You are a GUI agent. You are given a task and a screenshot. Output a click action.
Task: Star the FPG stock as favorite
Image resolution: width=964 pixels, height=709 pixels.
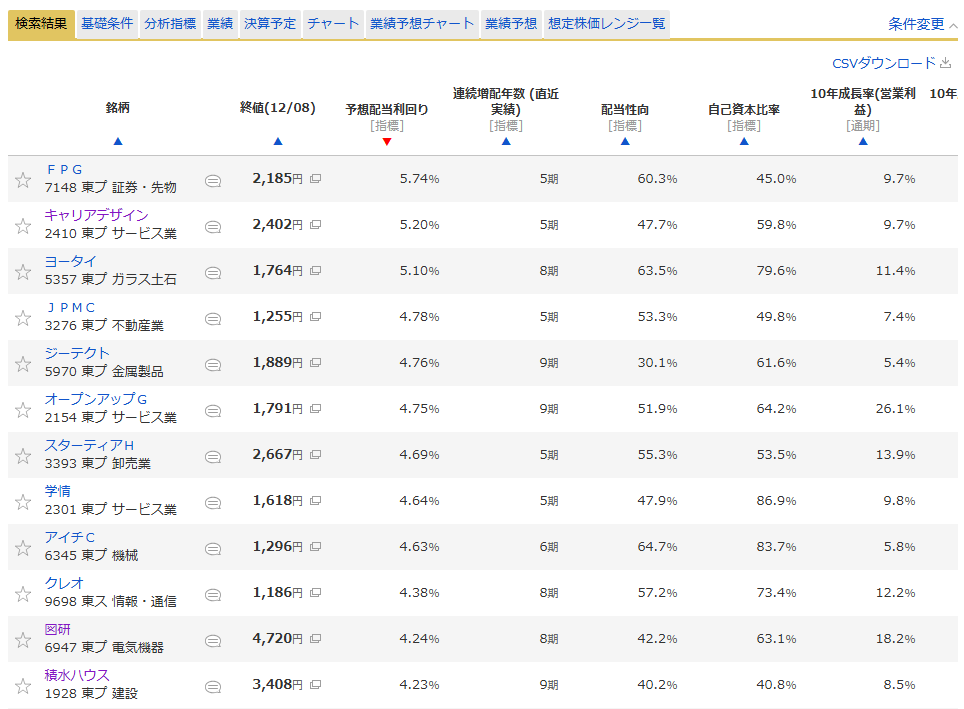pos(23,180)
